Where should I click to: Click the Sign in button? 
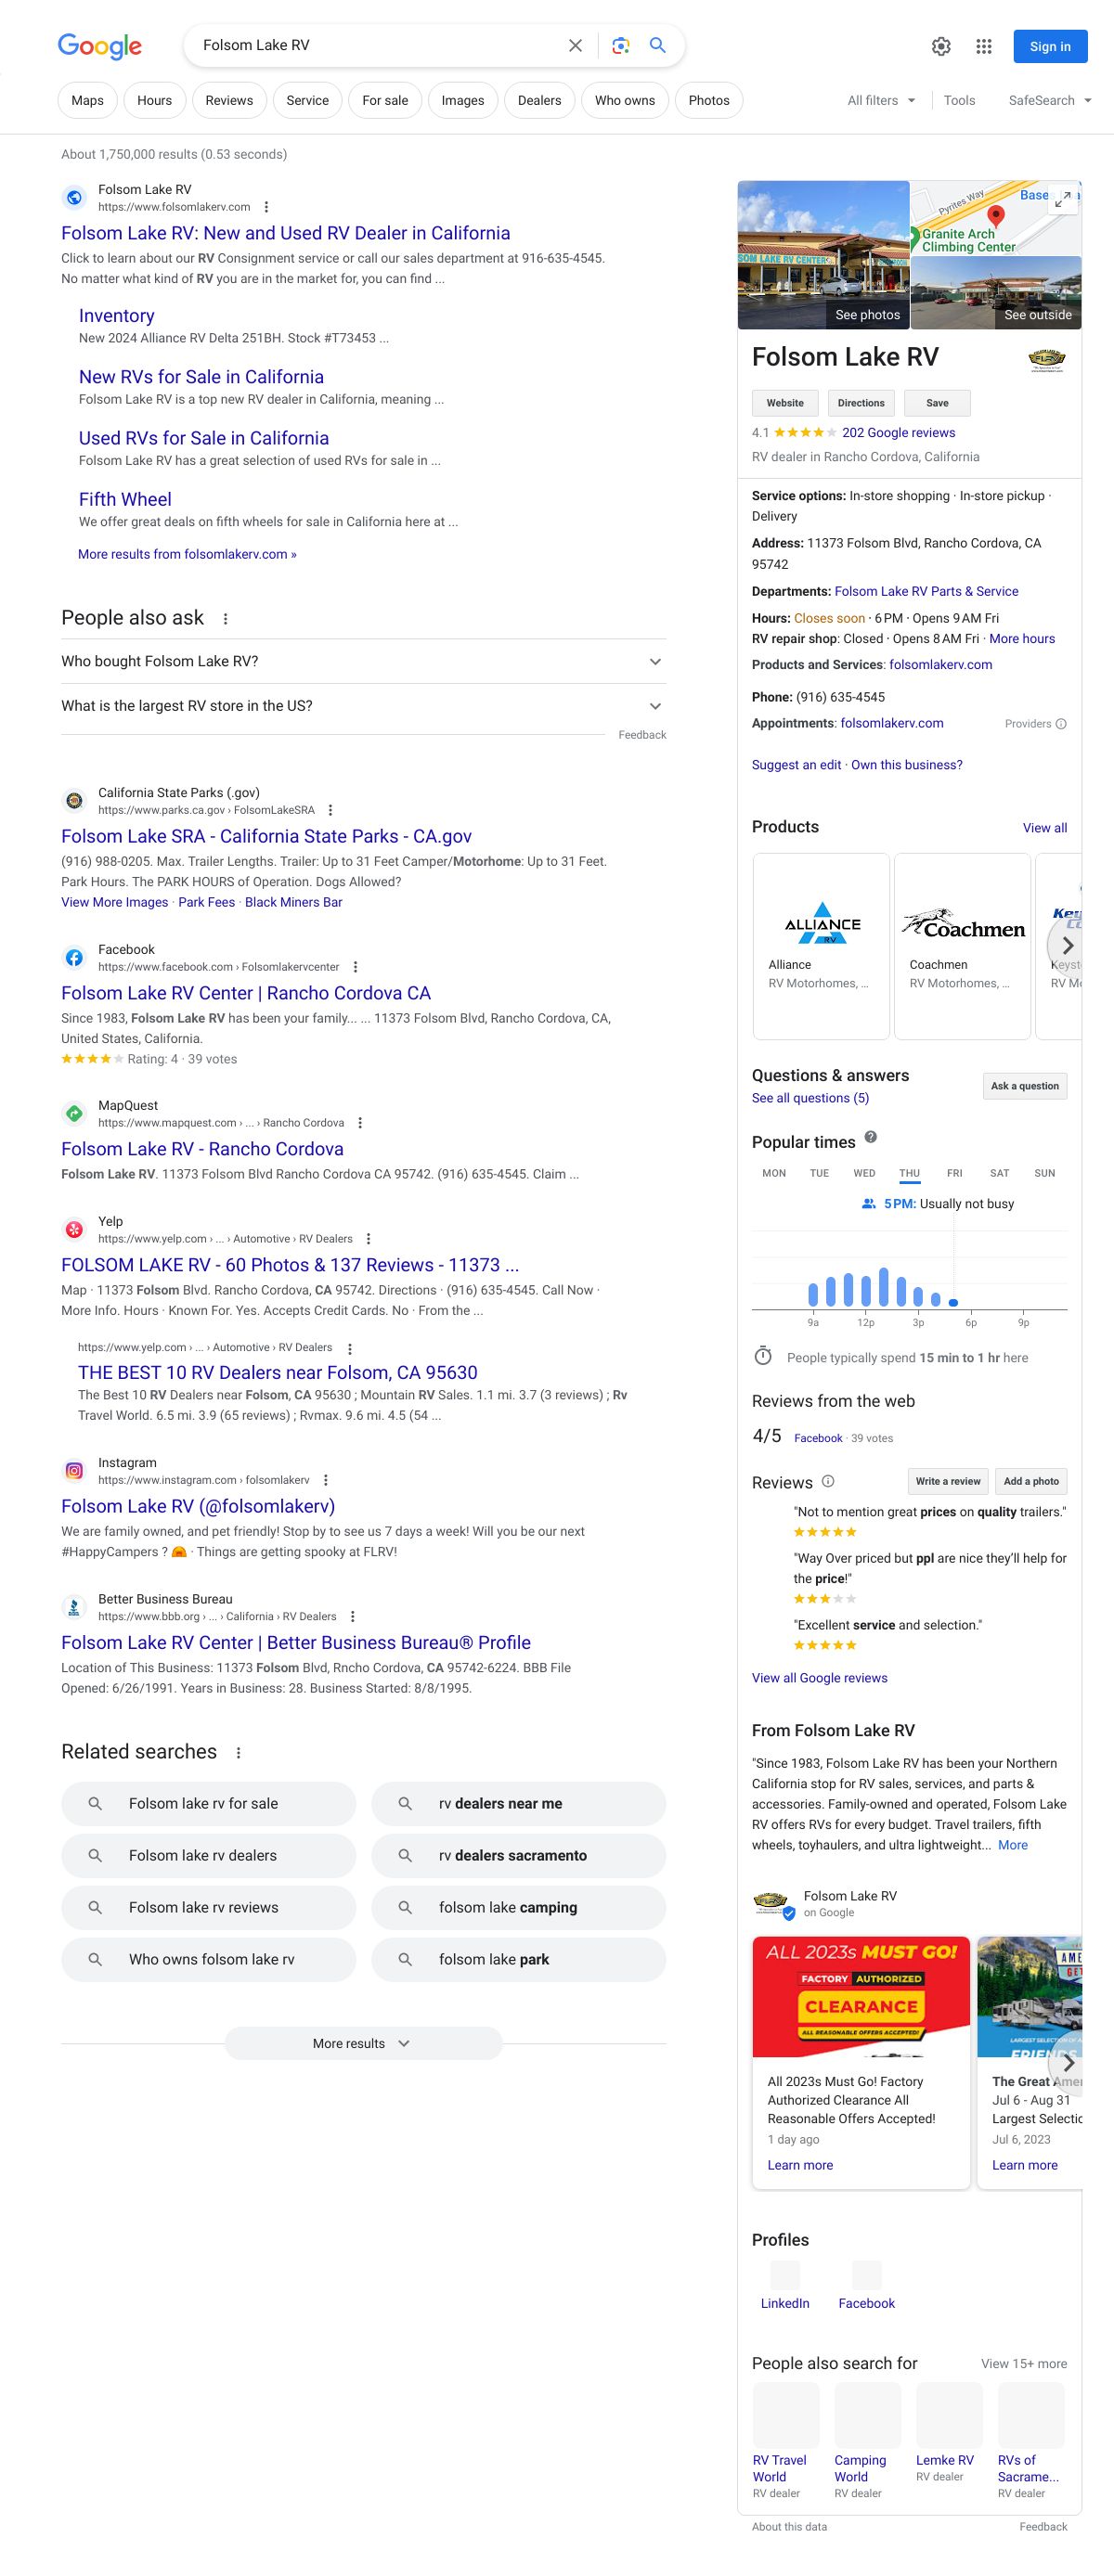pyautogui.click(x=1049, y=47)
